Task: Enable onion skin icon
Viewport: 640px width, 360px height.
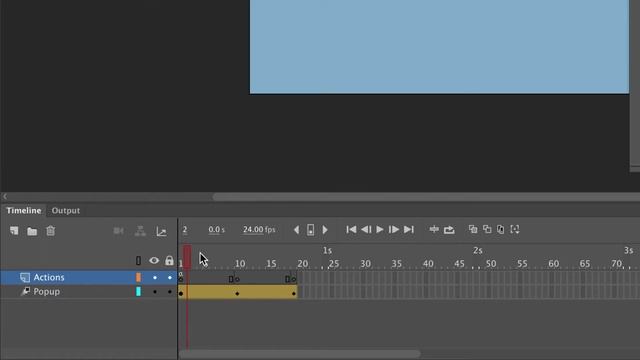Action: point(473,229)
